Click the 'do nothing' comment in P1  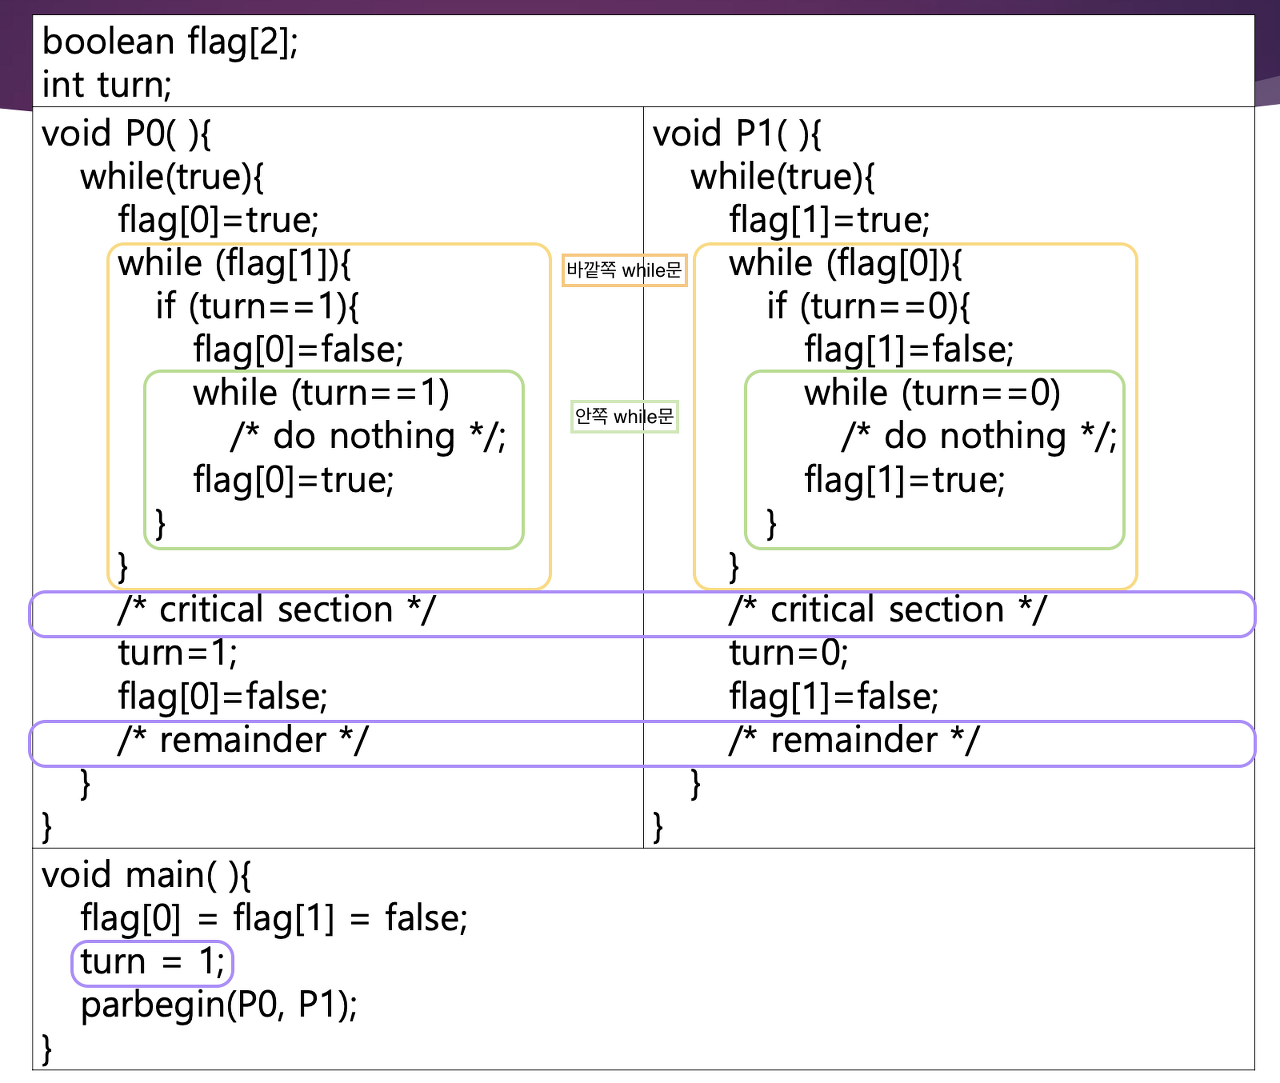979,436
